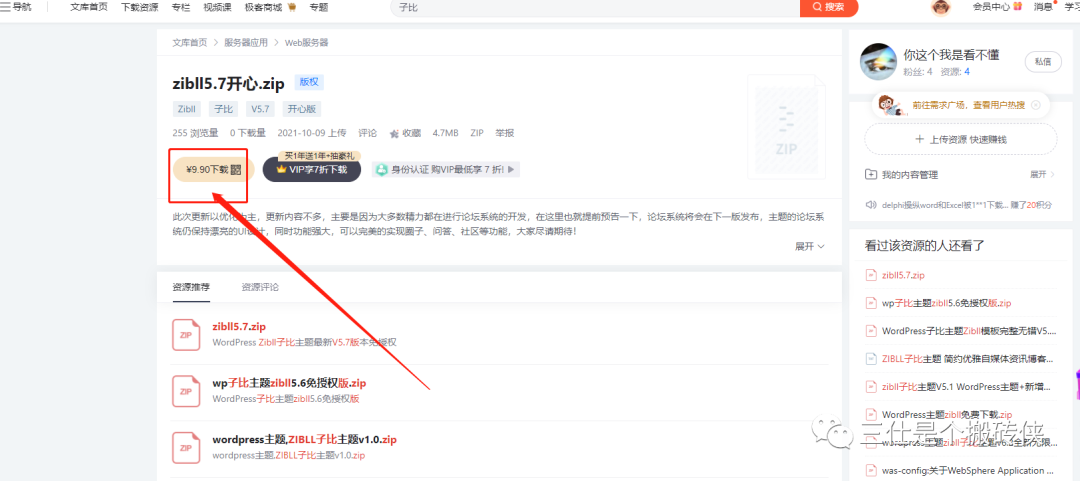Open 下载资源 in top navigation
The image size is (1080, 481).
point(139,7)
